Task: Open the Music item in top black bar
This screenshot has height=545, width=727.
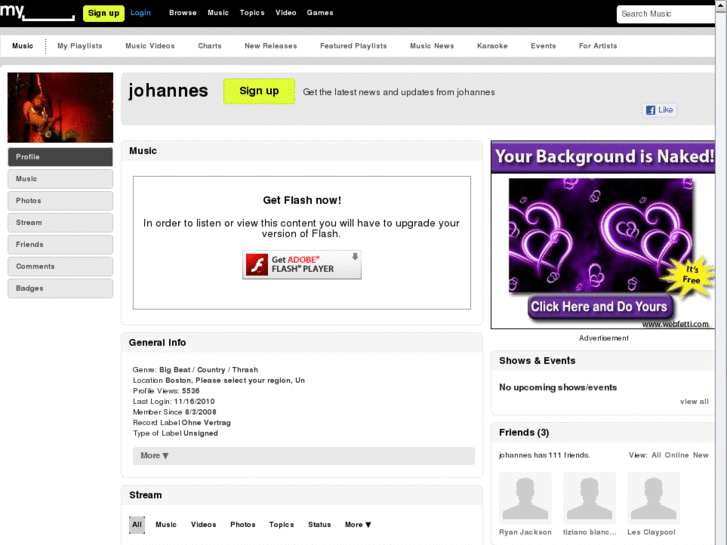Action: [x=218, y=13]
